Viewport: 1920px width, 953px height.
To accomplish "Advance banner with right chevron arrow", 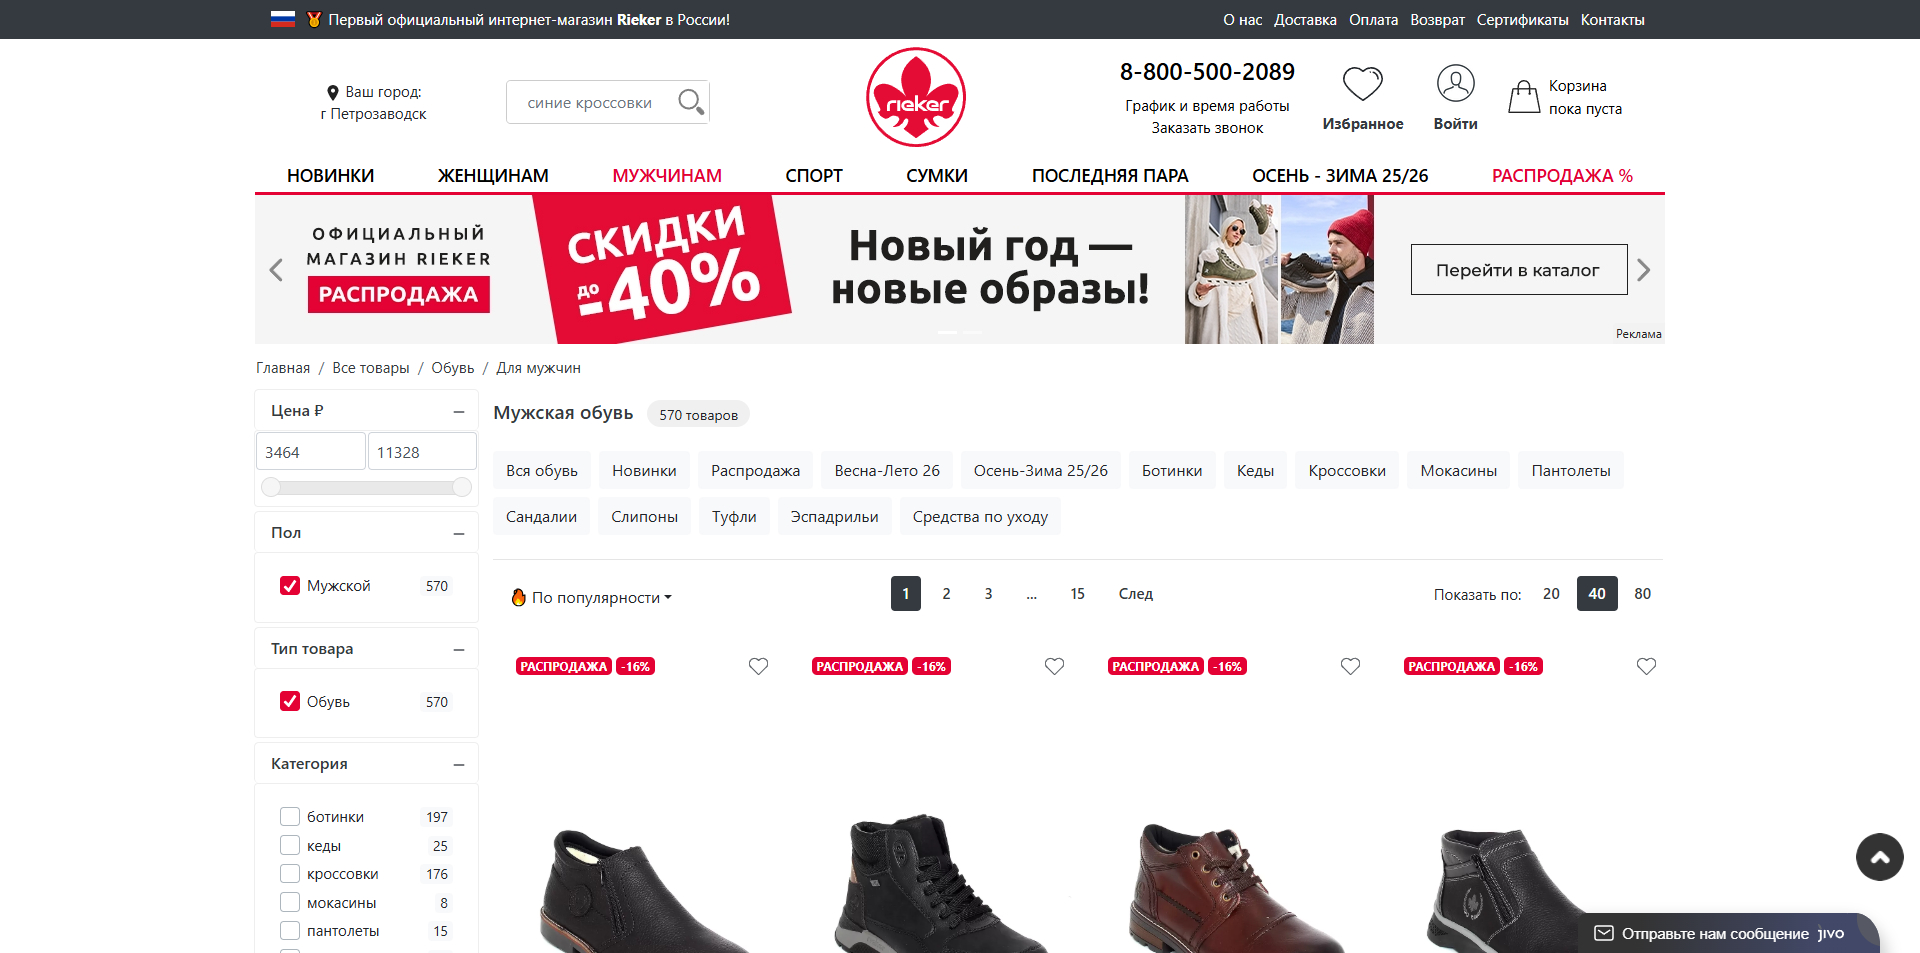I will pyautogui.click(x=1643, y=270).
